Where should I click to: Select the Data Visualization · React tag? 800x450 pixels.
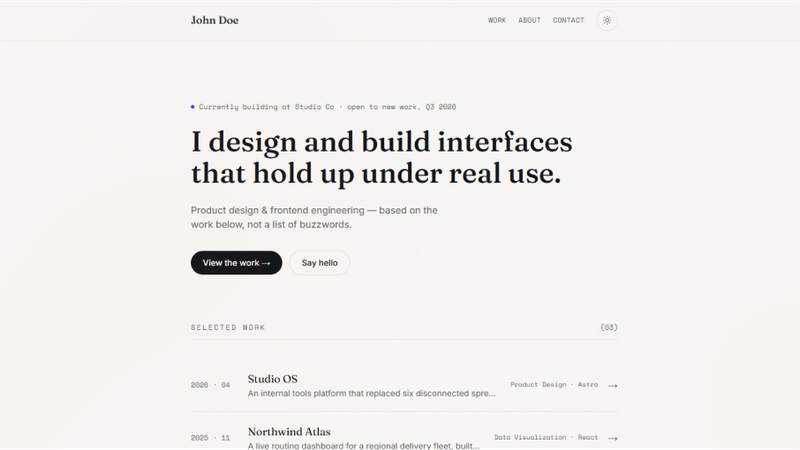click(546, 437)
